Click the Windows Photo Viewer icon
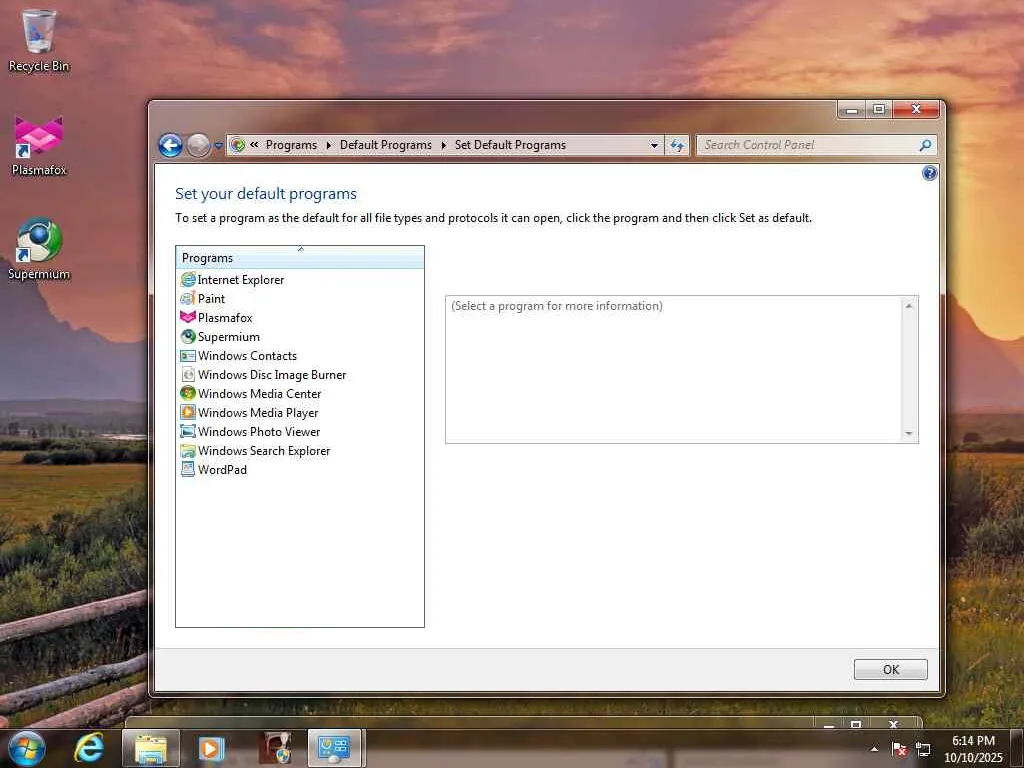 tap(188, 431)
